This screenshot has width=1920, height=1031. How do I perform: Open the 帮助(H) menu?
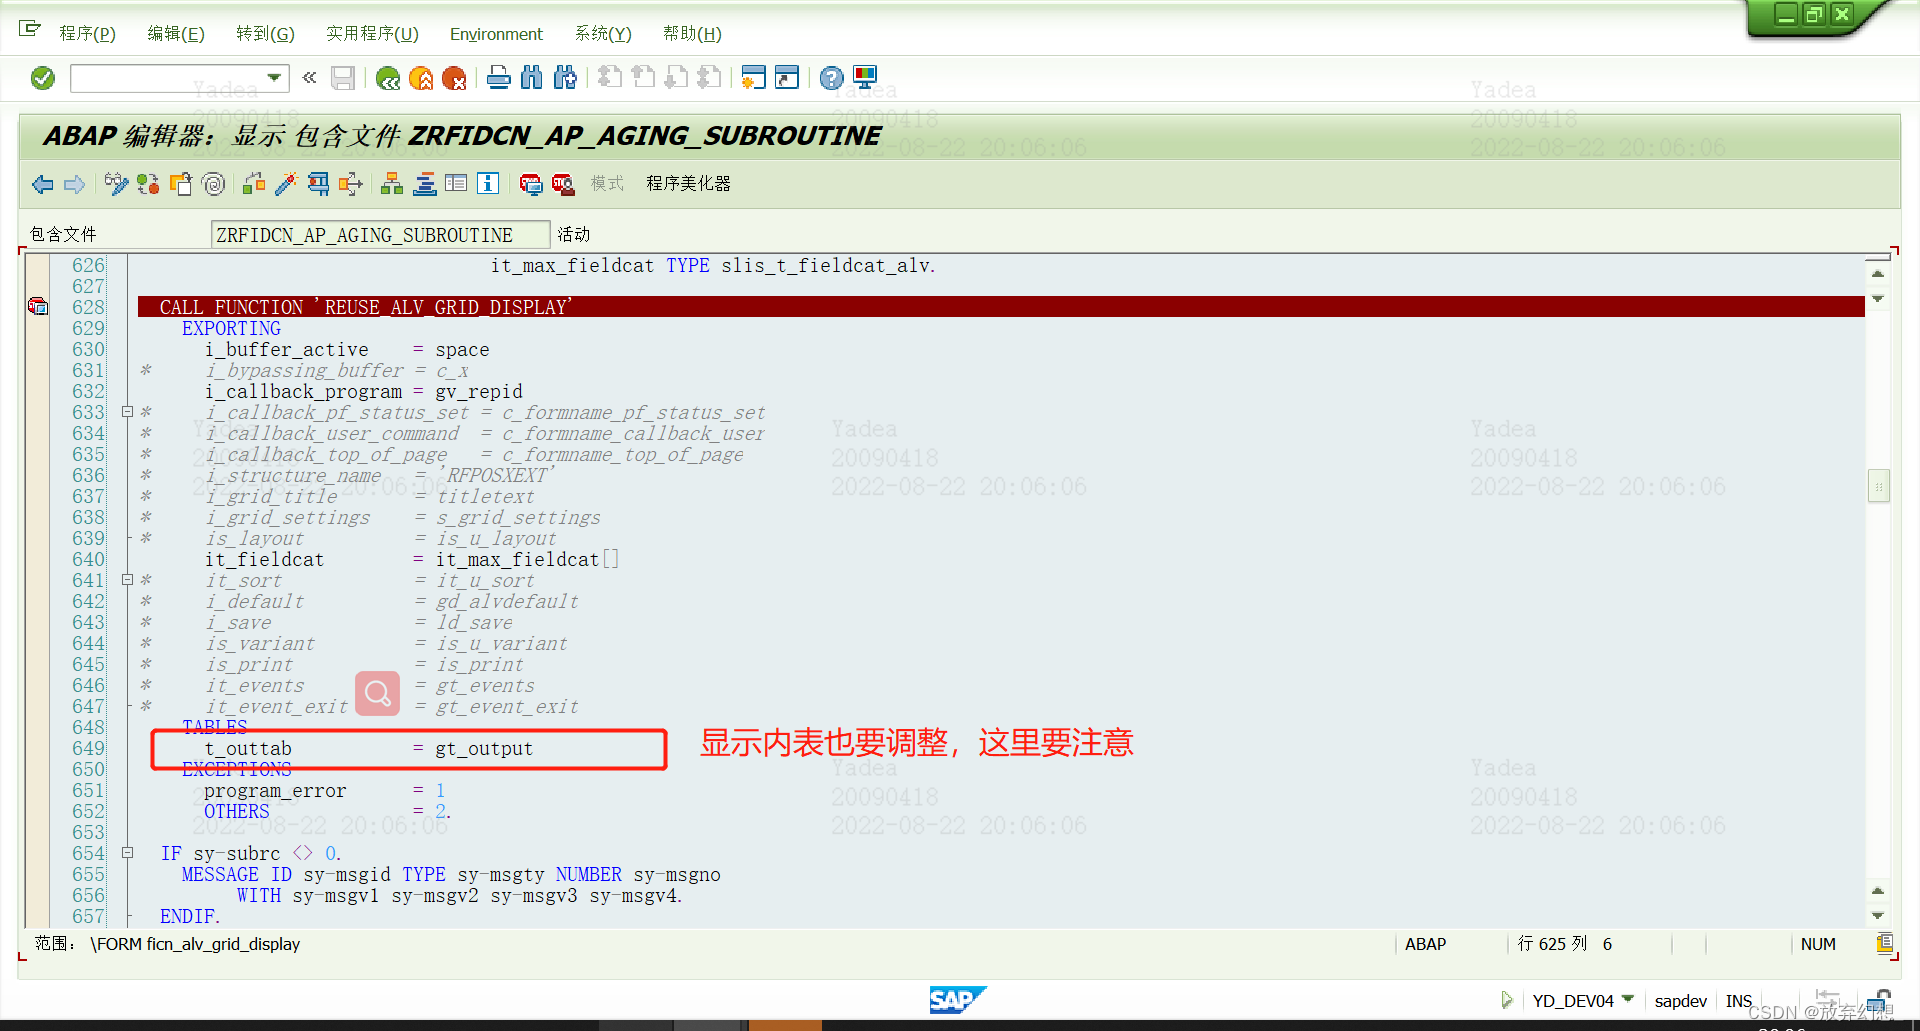[692, 33]
